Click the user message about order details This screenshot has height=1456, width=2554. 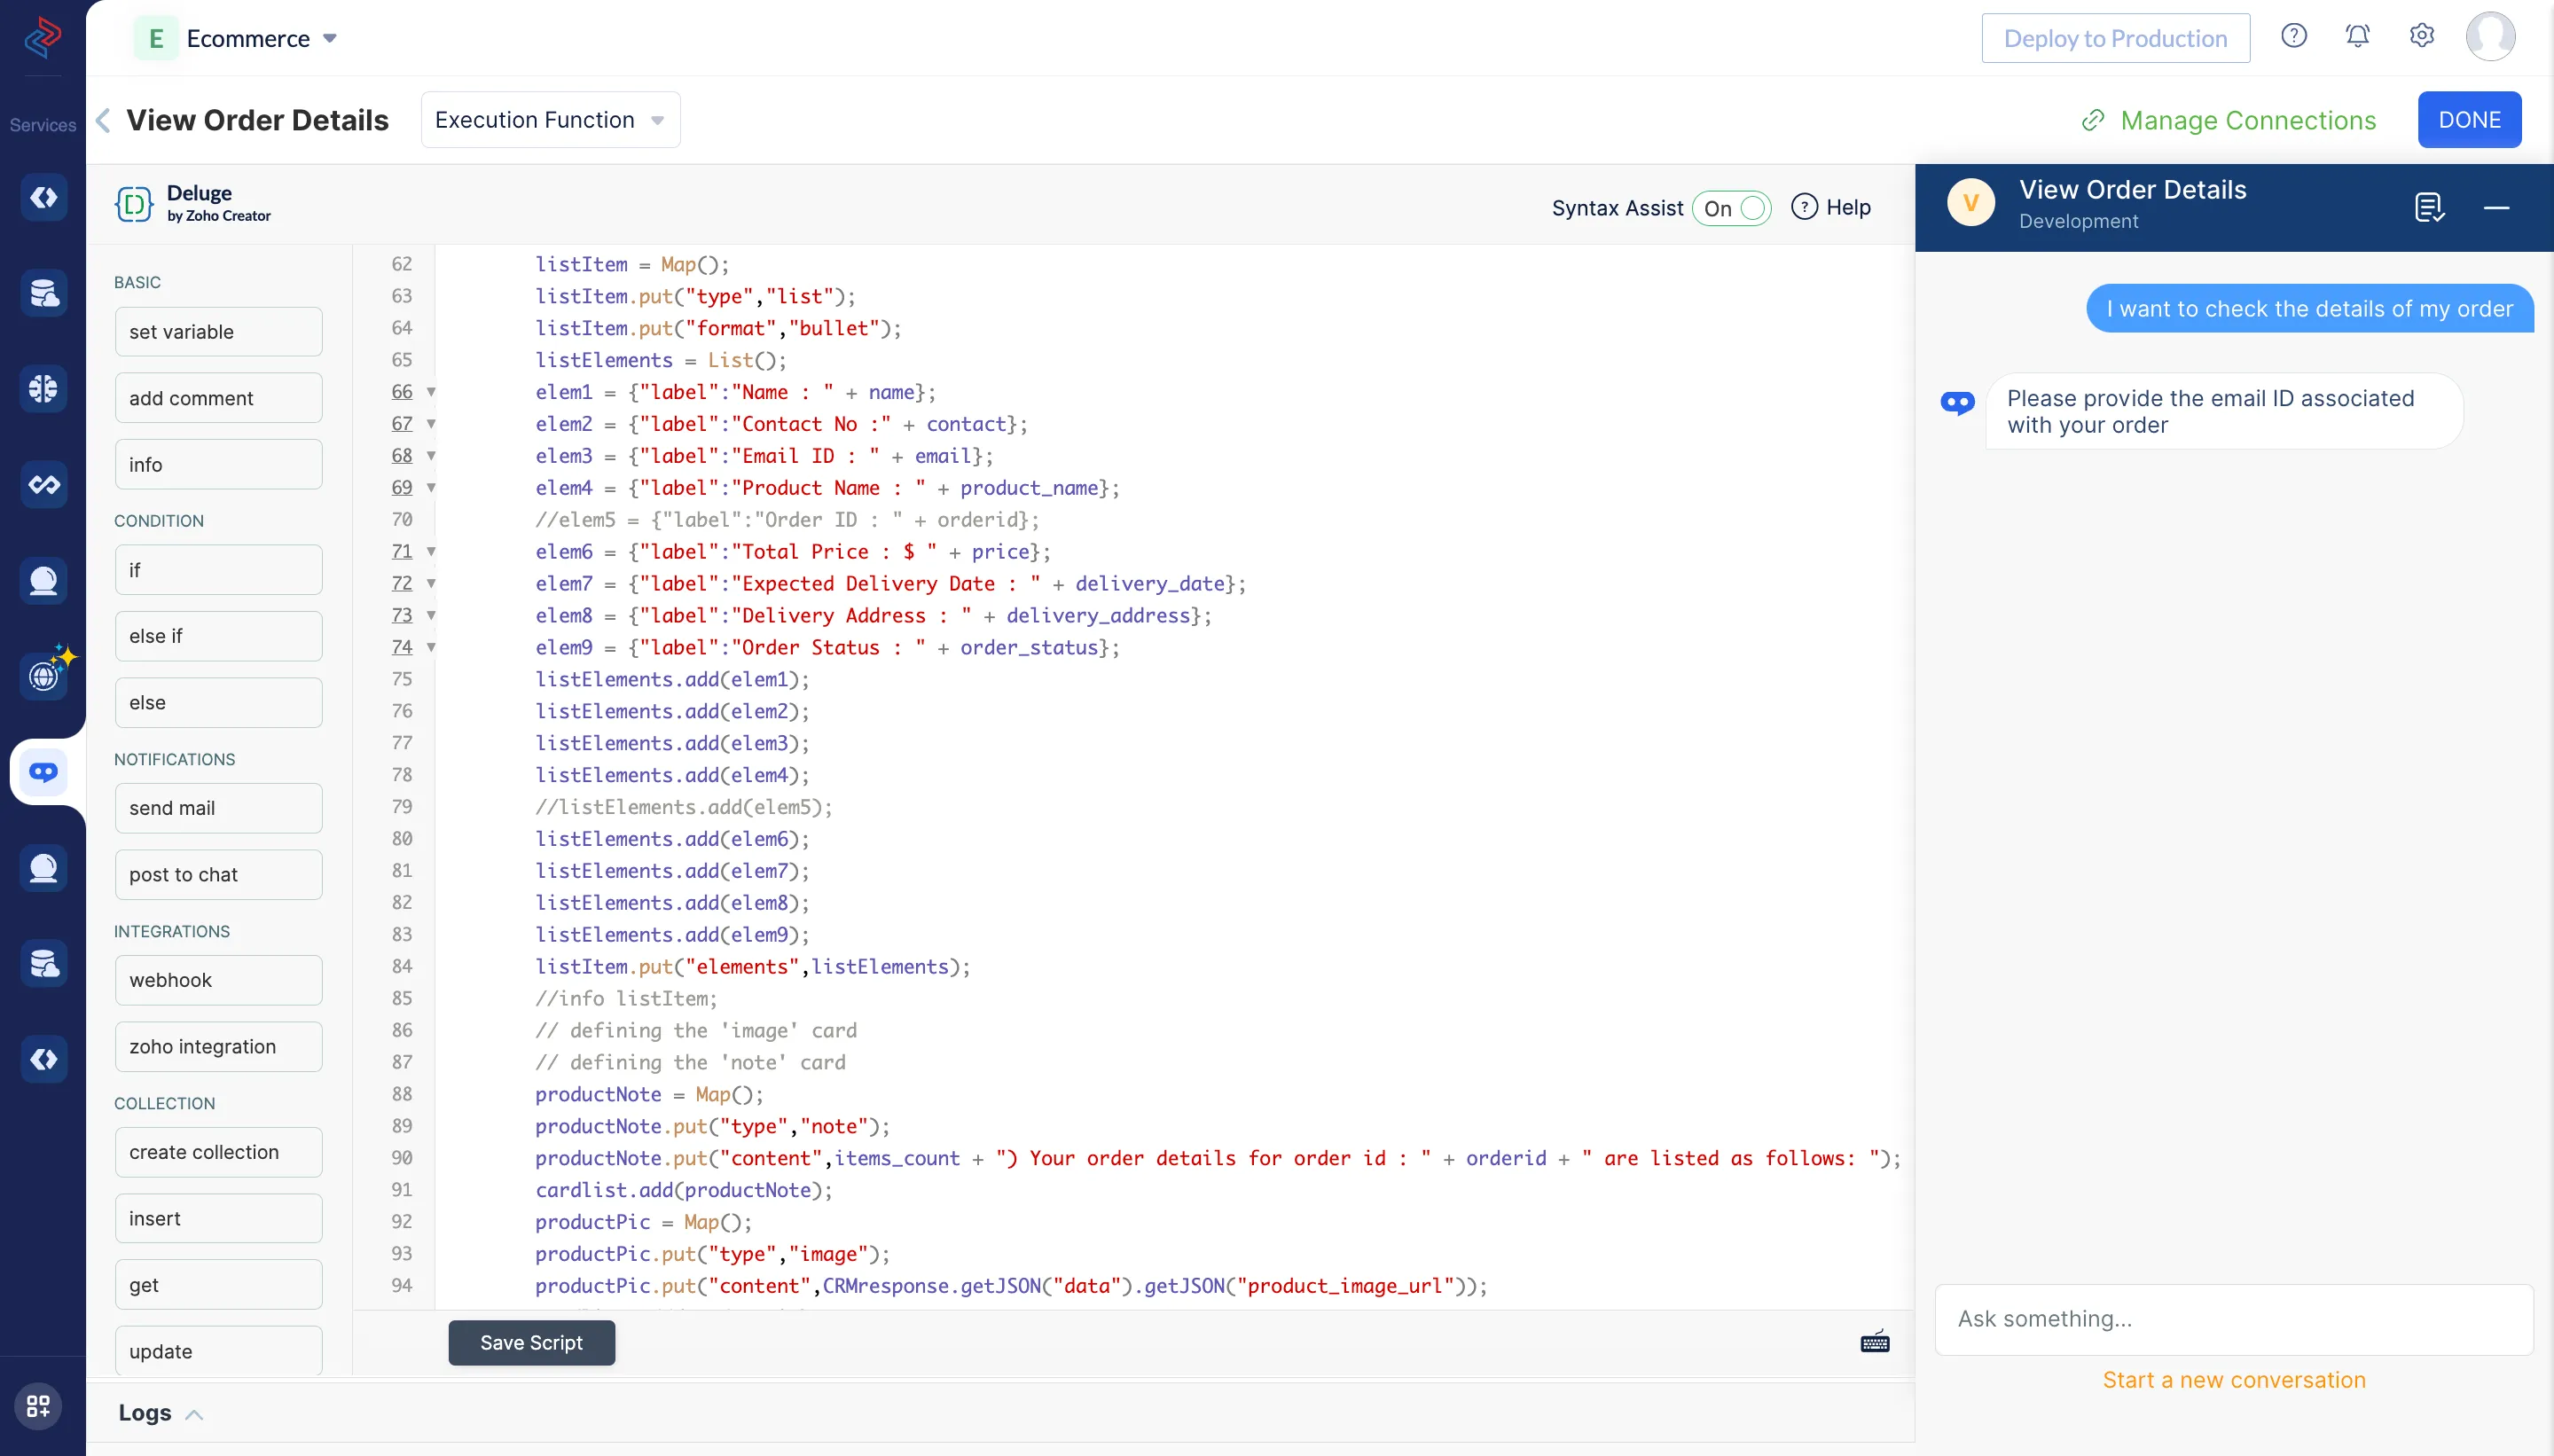click(x=2310, y=309)
